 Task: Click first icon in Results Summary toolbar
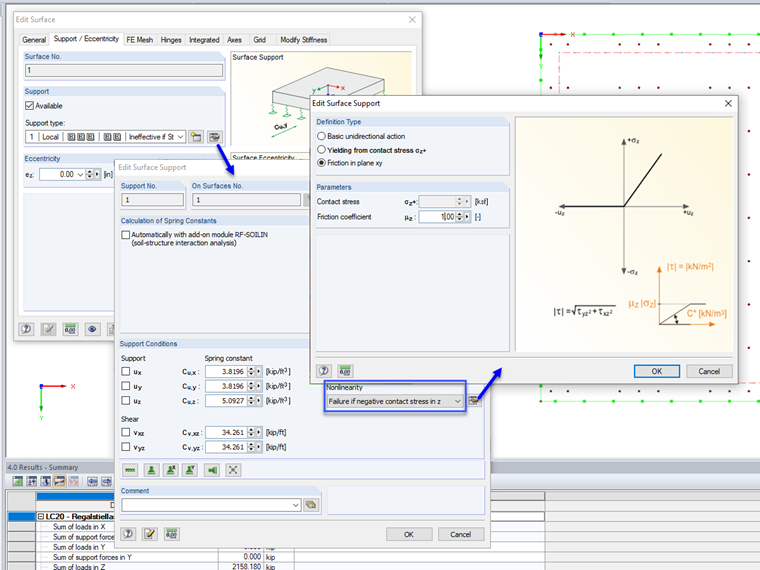[18, 481]
